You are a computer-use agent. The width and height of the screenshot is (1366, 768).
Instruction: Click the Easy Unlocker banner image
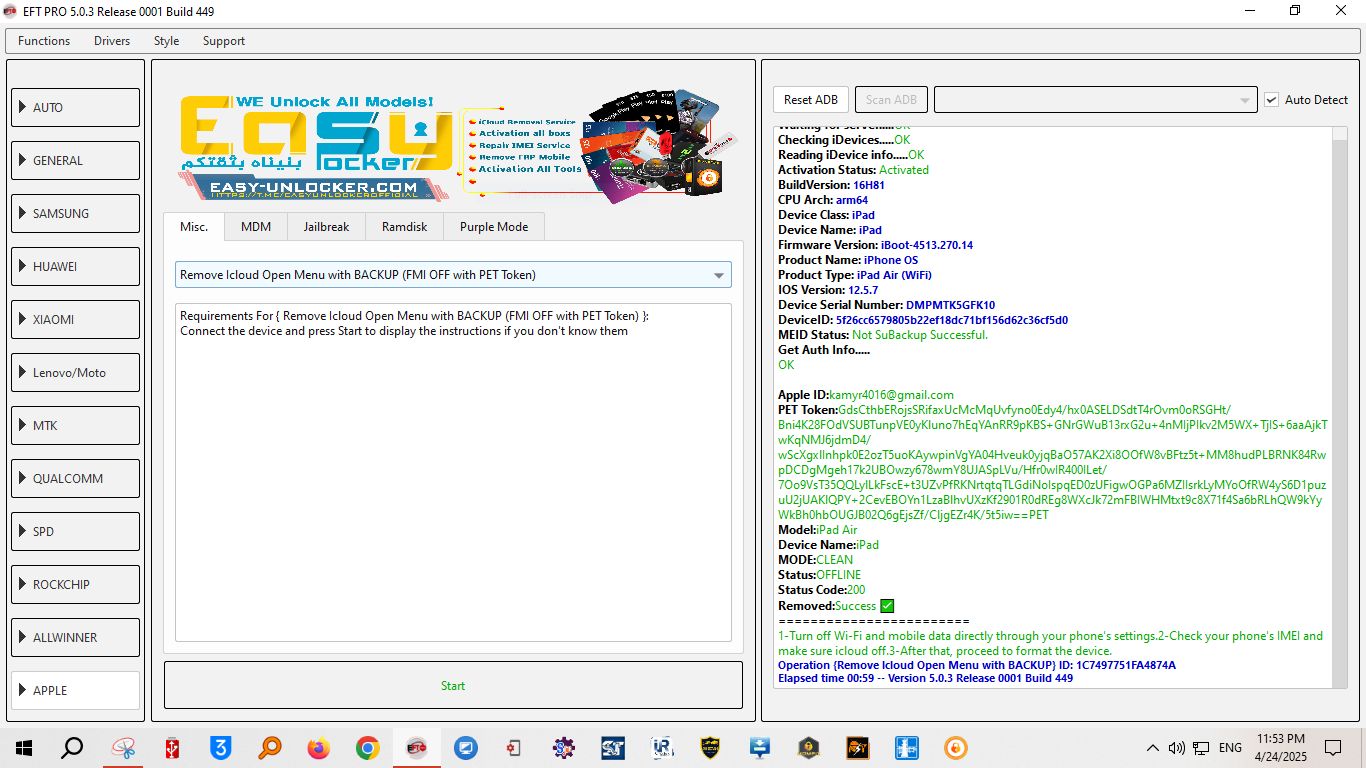458,146
